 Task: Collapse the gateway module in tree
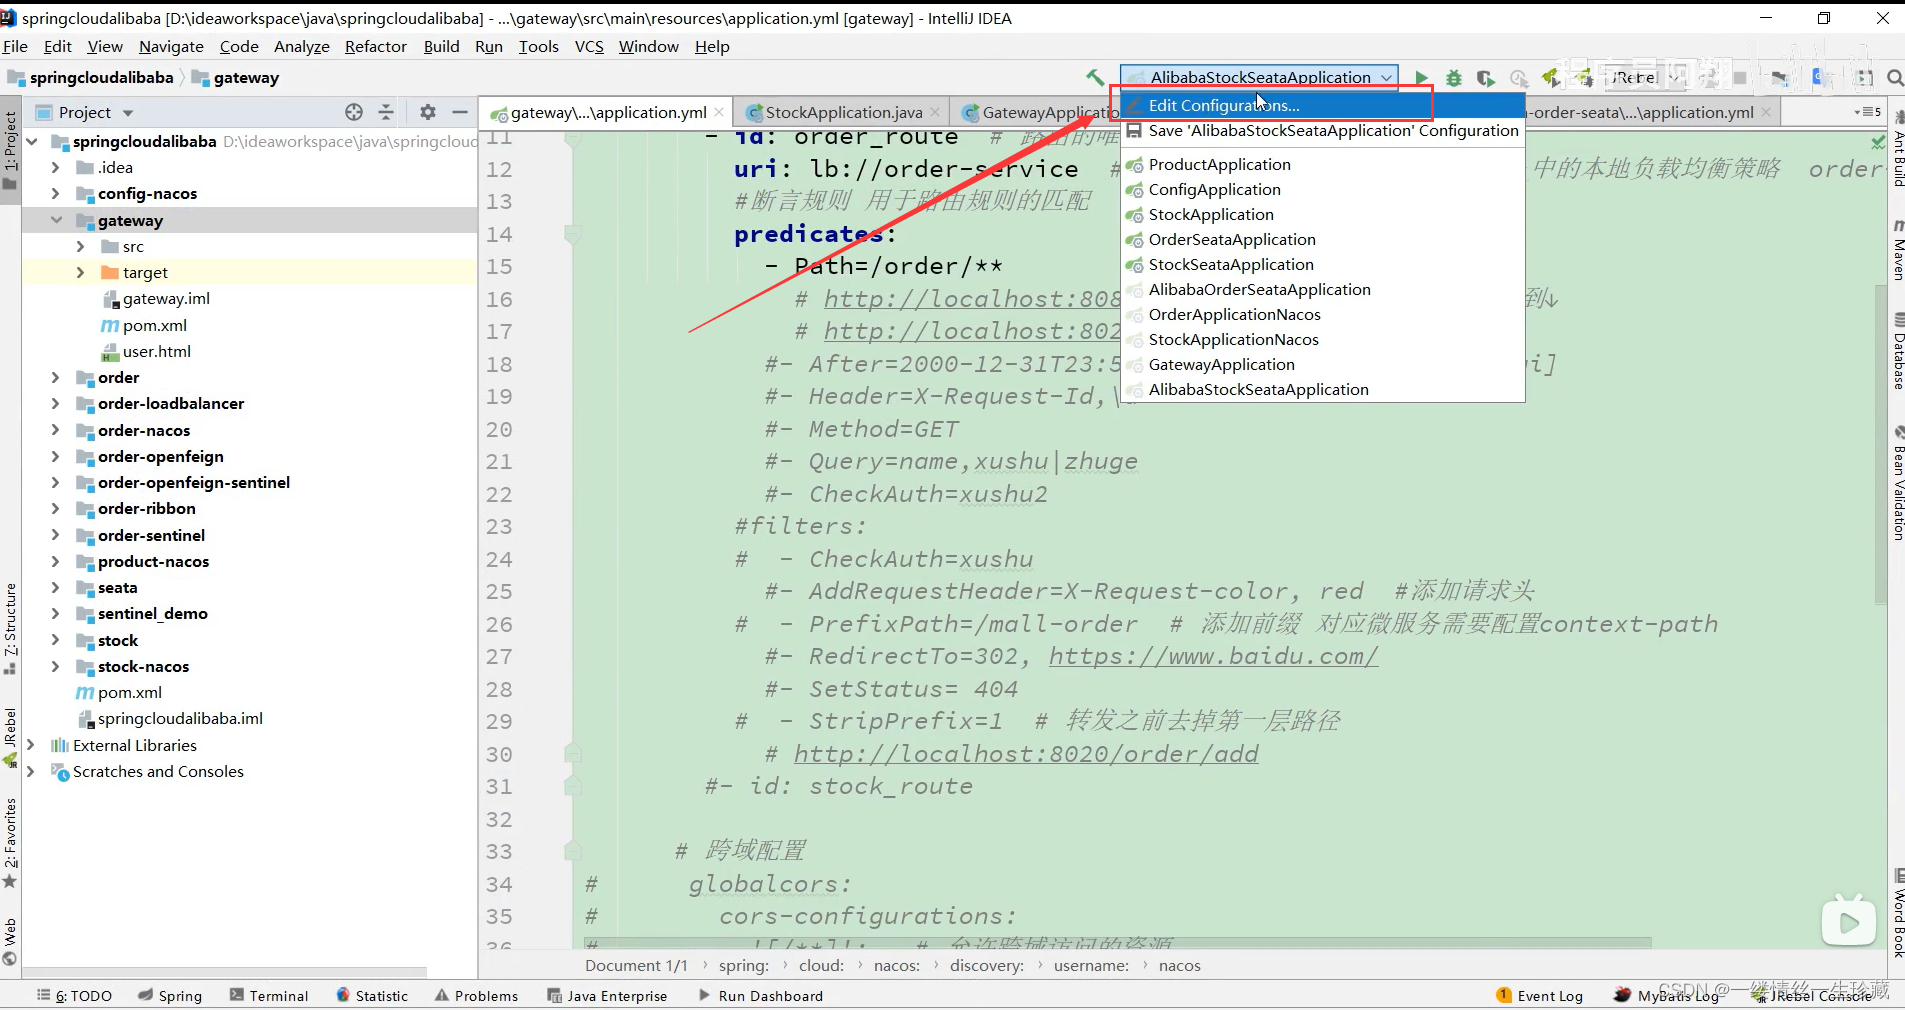click(57, 220)
